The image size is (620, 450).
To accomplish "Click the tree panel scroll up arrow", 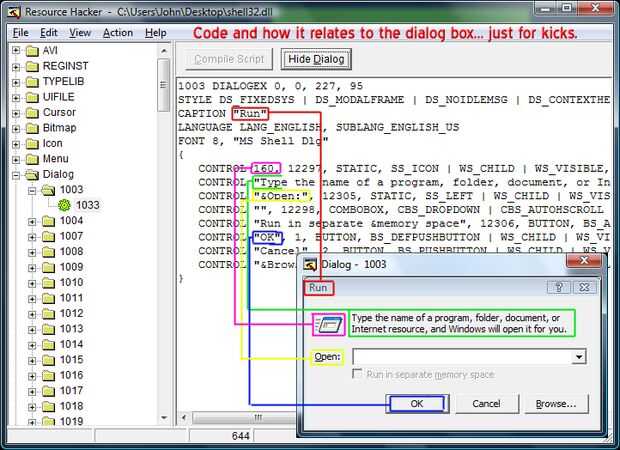I will point(164,51).
